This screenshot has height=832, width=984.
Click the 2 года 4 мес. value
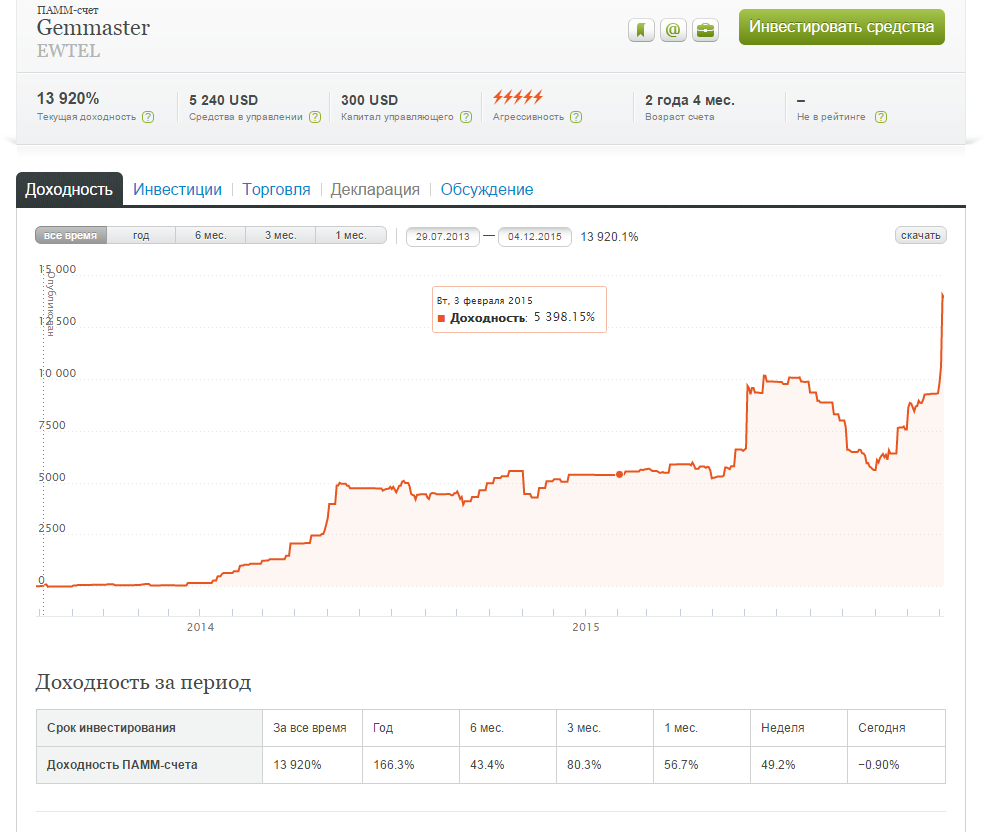pos(690,100)
